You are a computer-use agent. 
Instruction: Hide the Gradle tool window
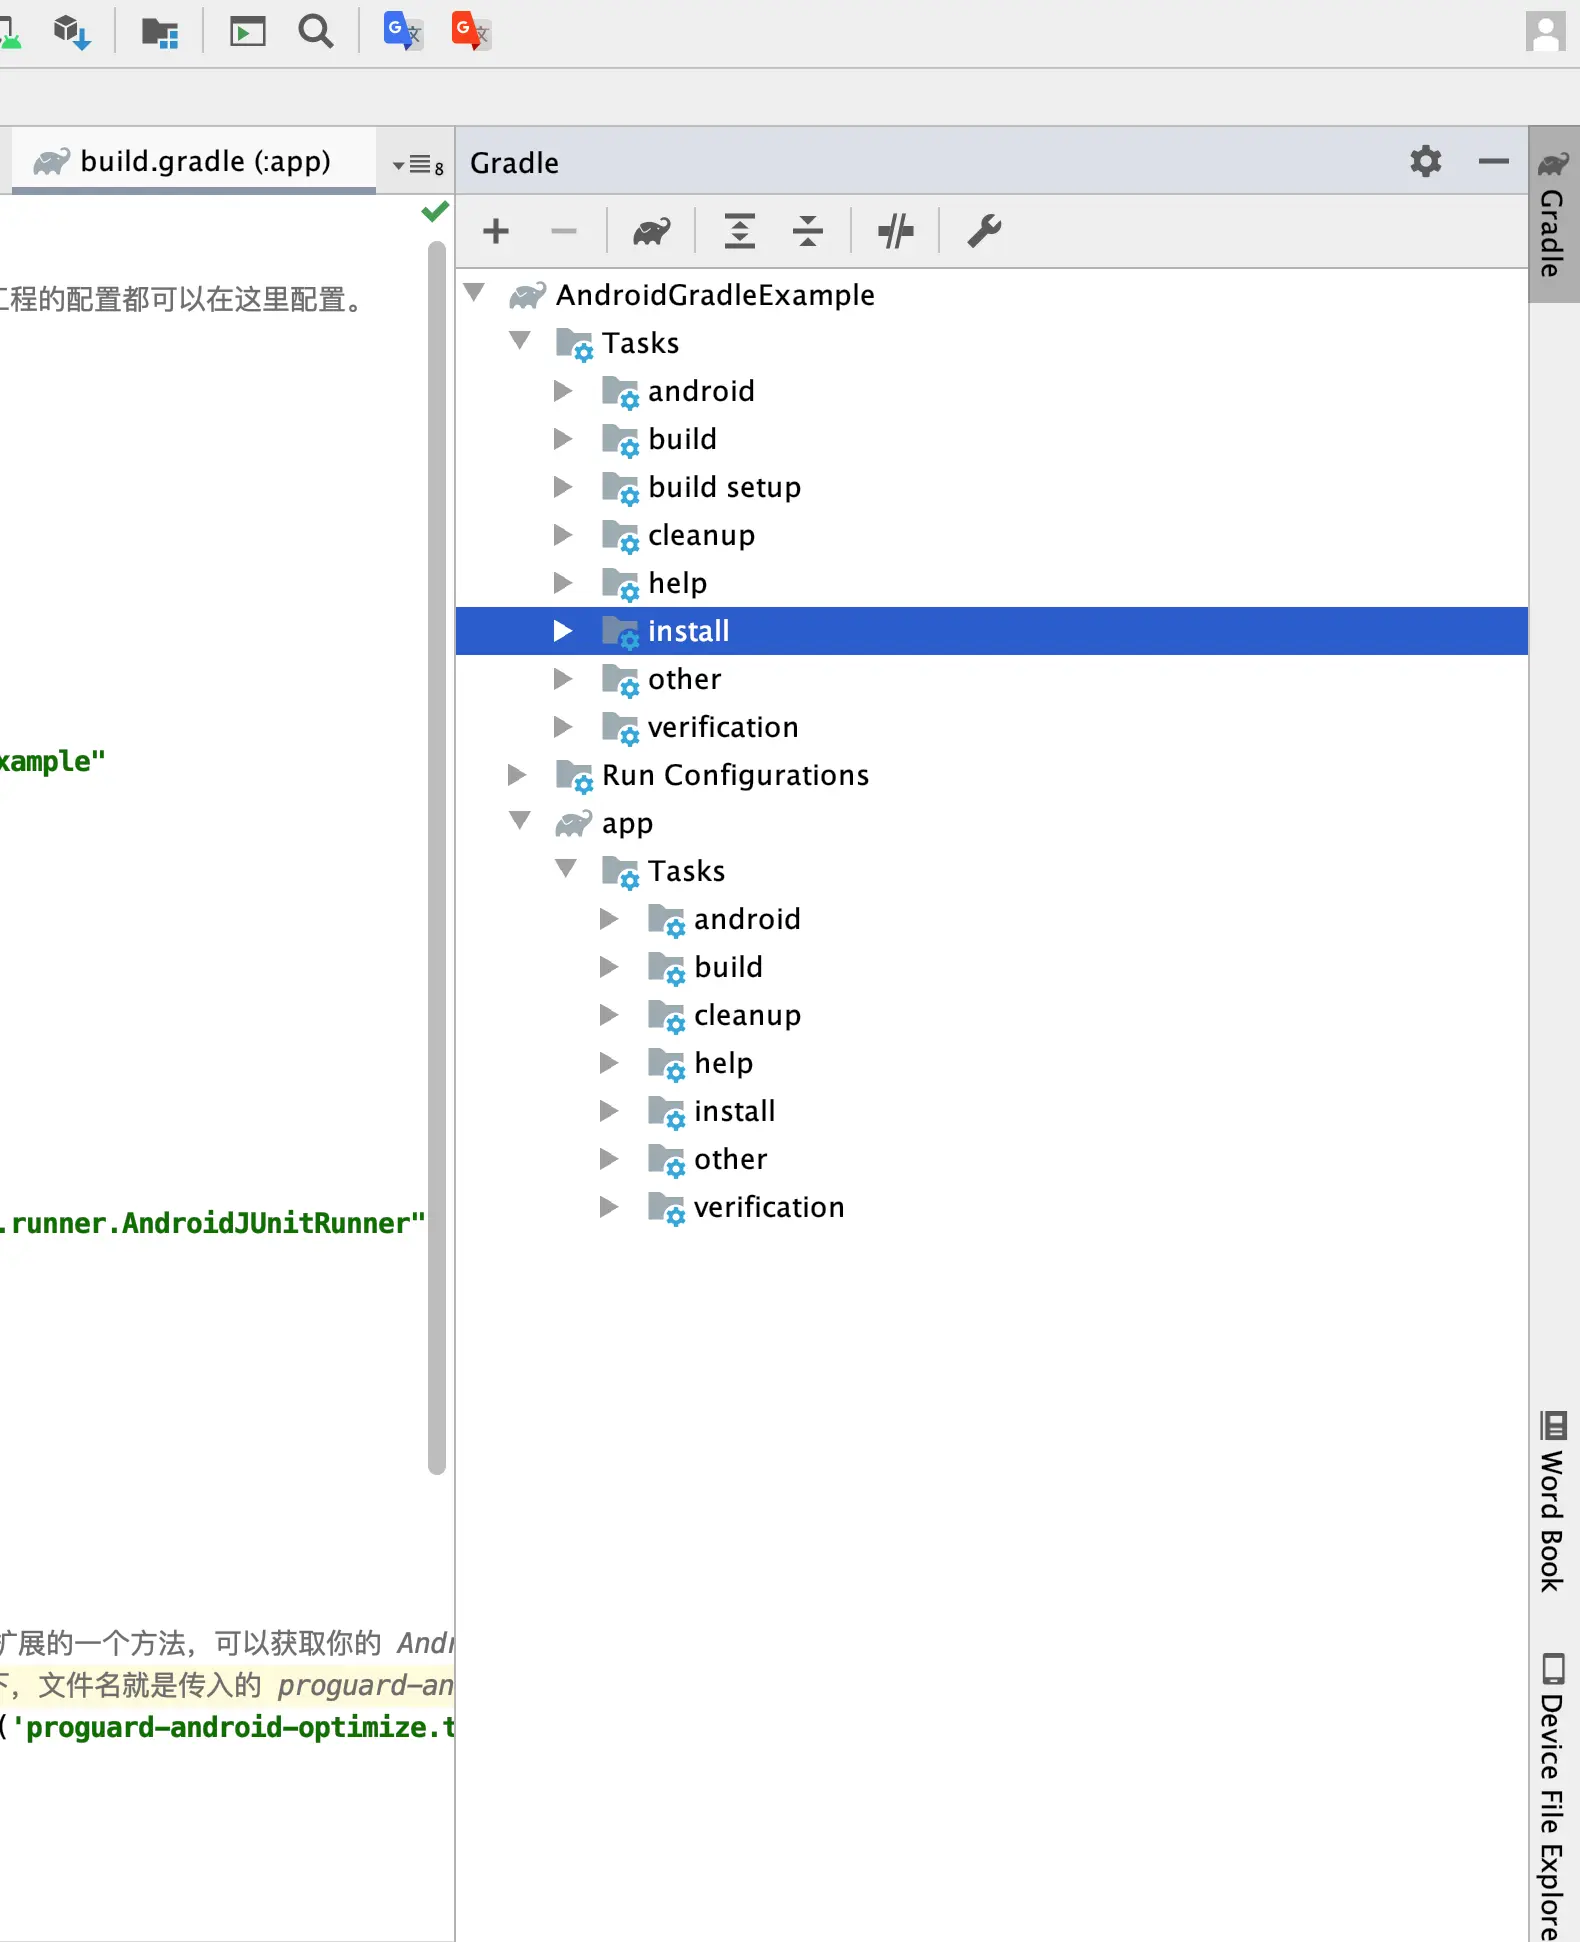tap(1494, 161)
